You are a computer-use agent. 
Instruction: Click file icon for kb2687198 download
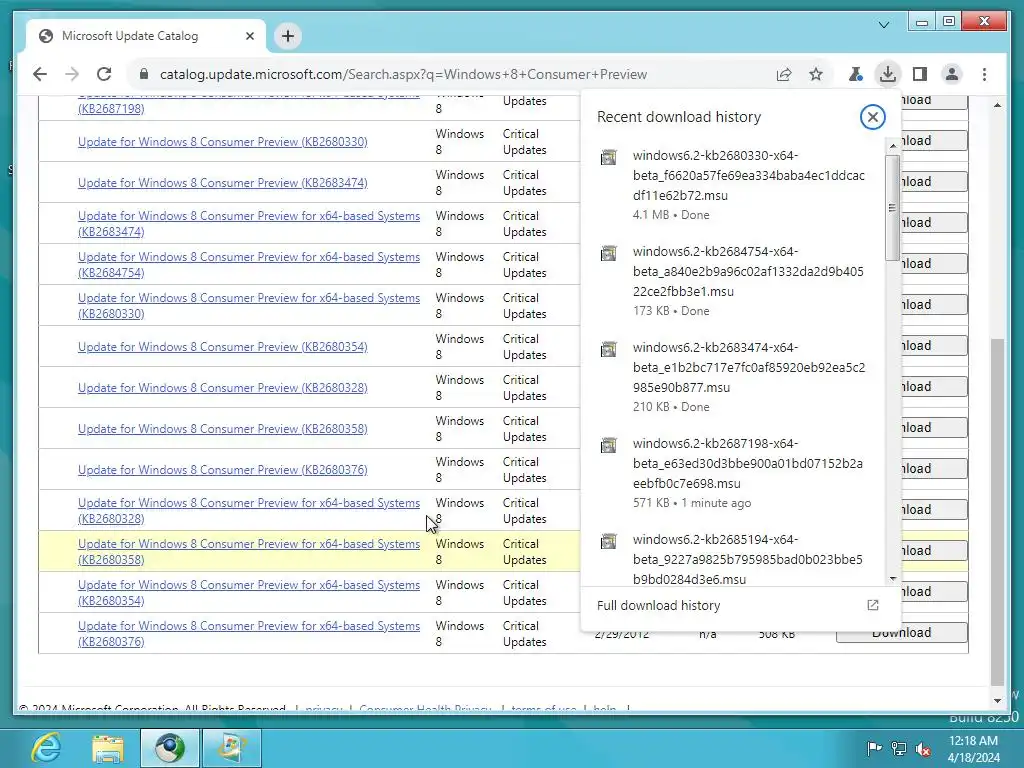[x=609, y=445]
